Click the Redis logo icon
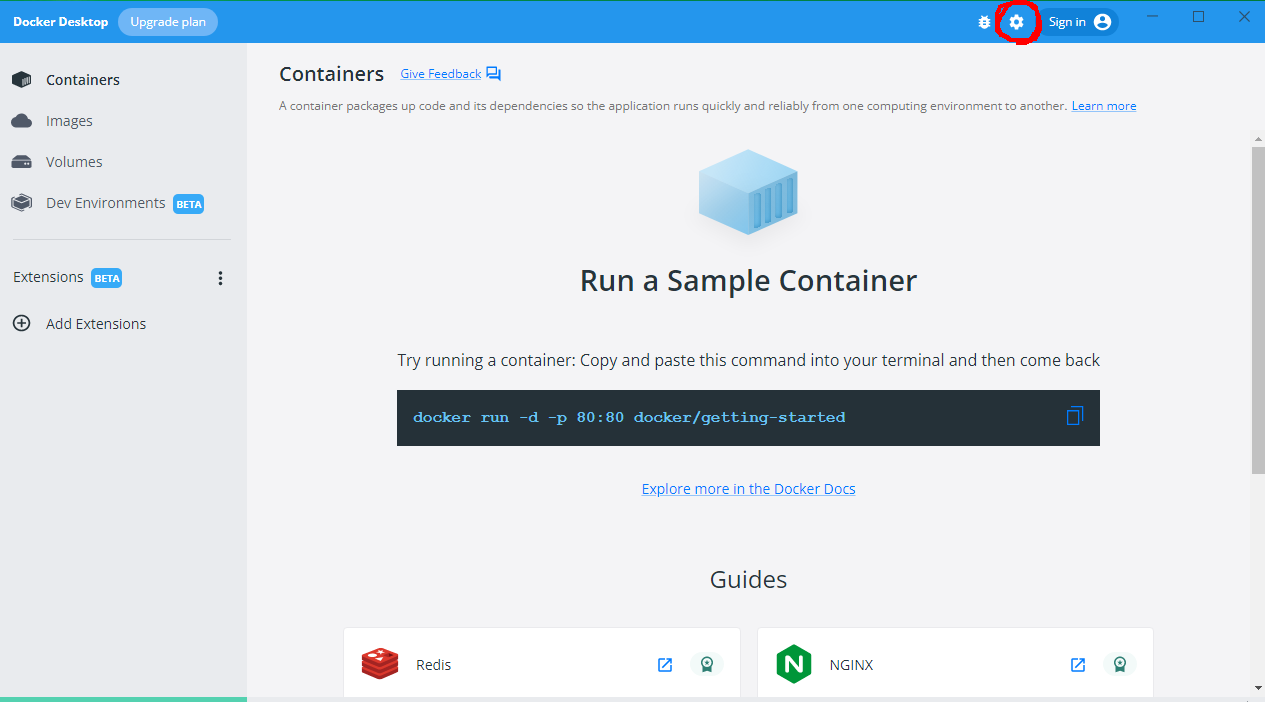 (x=380, y=664)
